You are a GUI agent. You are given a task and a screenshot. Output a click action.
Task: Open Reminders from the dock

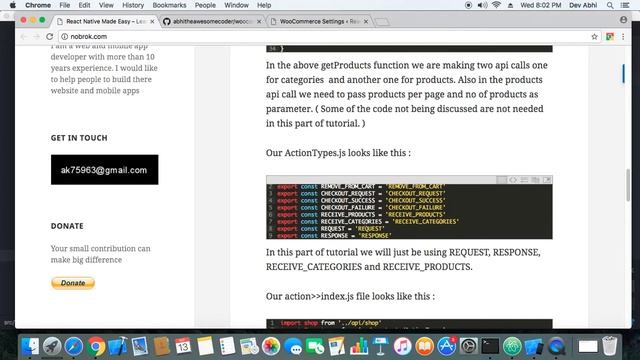(x=227, y=347)
